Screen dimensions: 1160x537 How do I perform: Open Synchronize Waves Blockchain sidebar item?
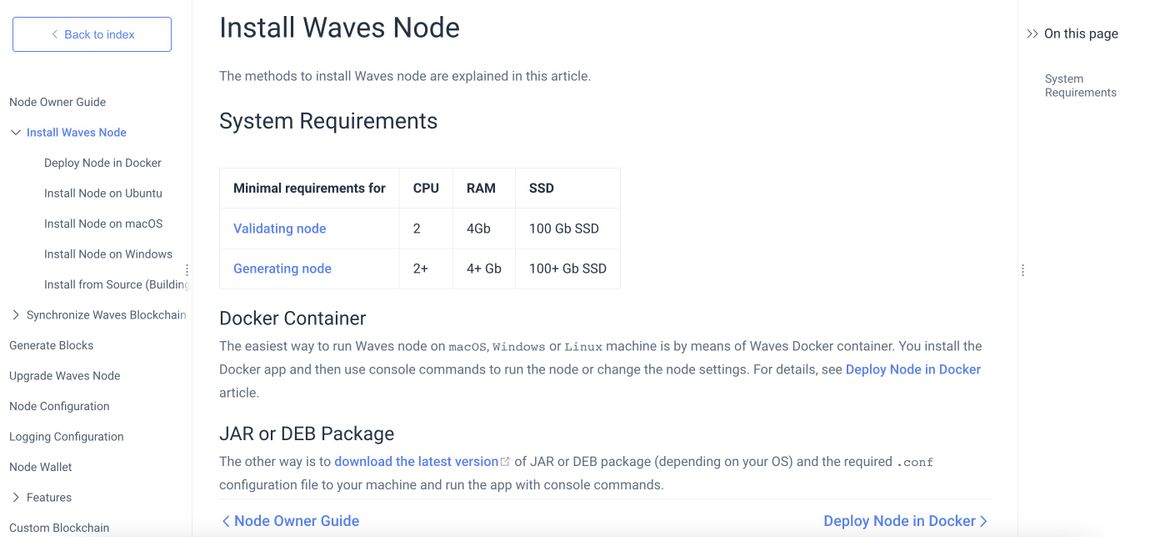107,315
